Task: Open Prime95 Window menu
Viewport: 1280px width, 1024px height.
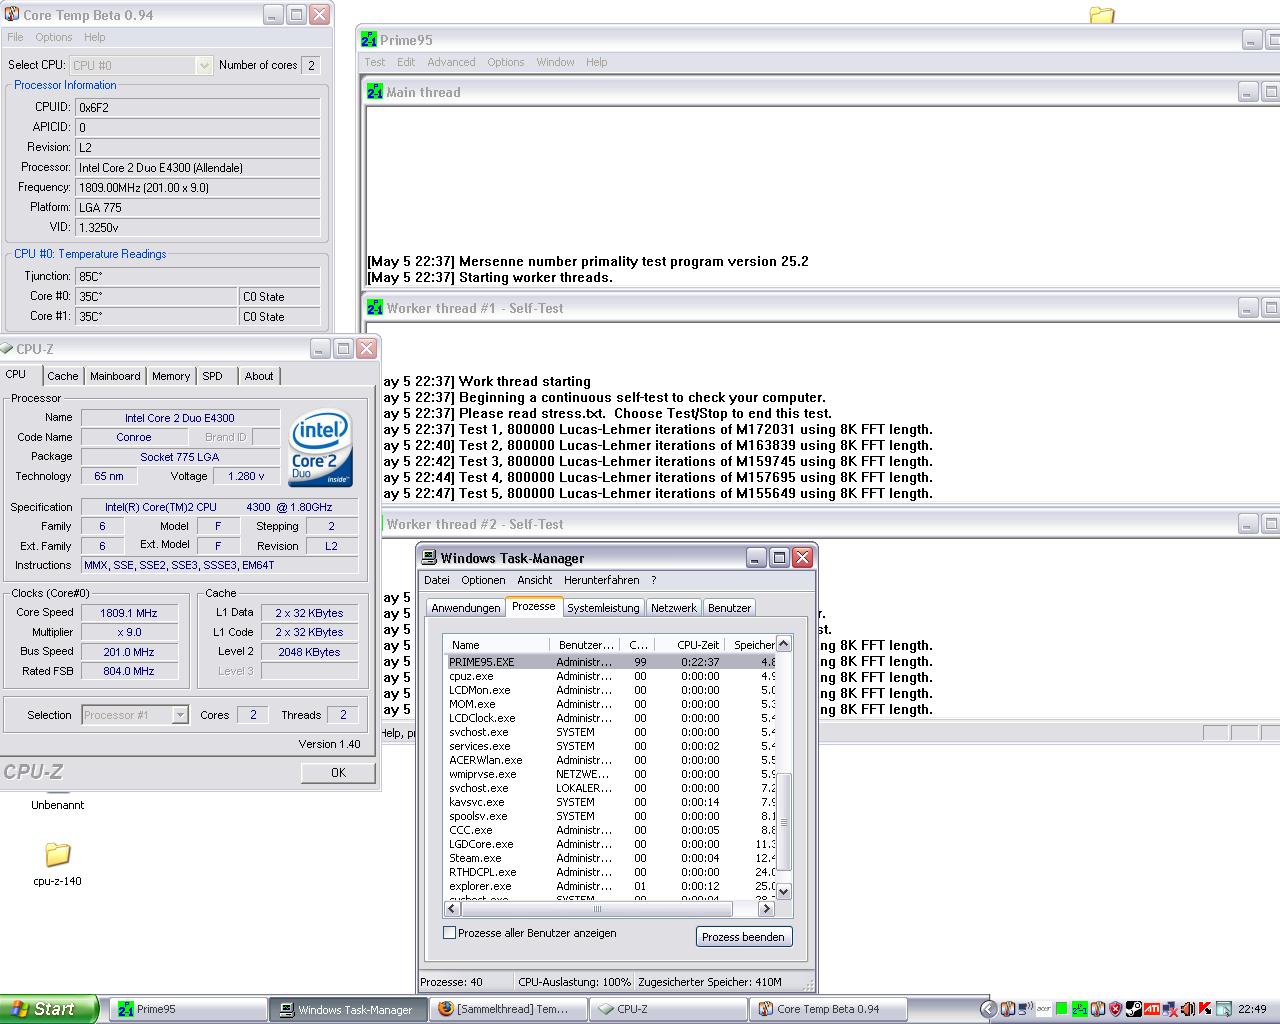Action: click(555, 62)
